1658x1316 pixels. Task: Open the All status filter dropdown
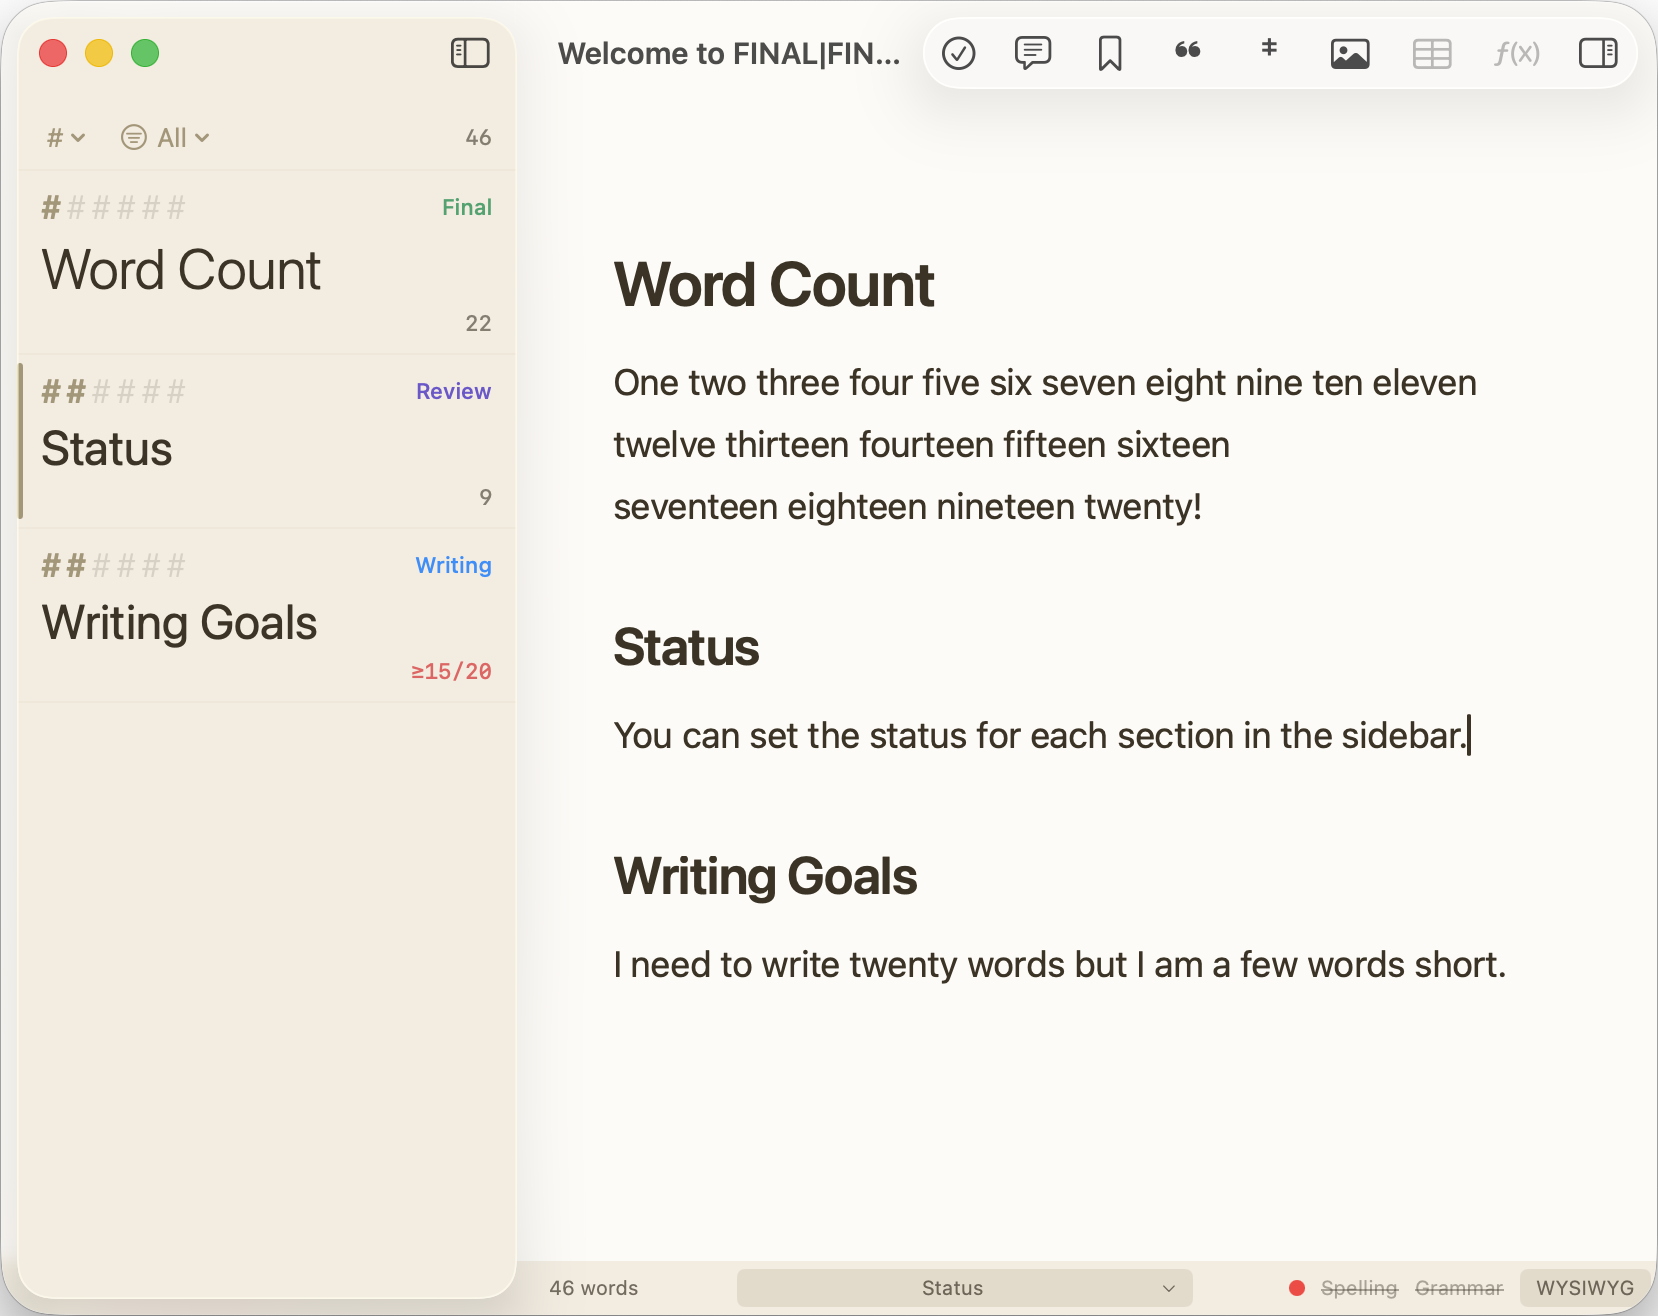coord(165,138)
